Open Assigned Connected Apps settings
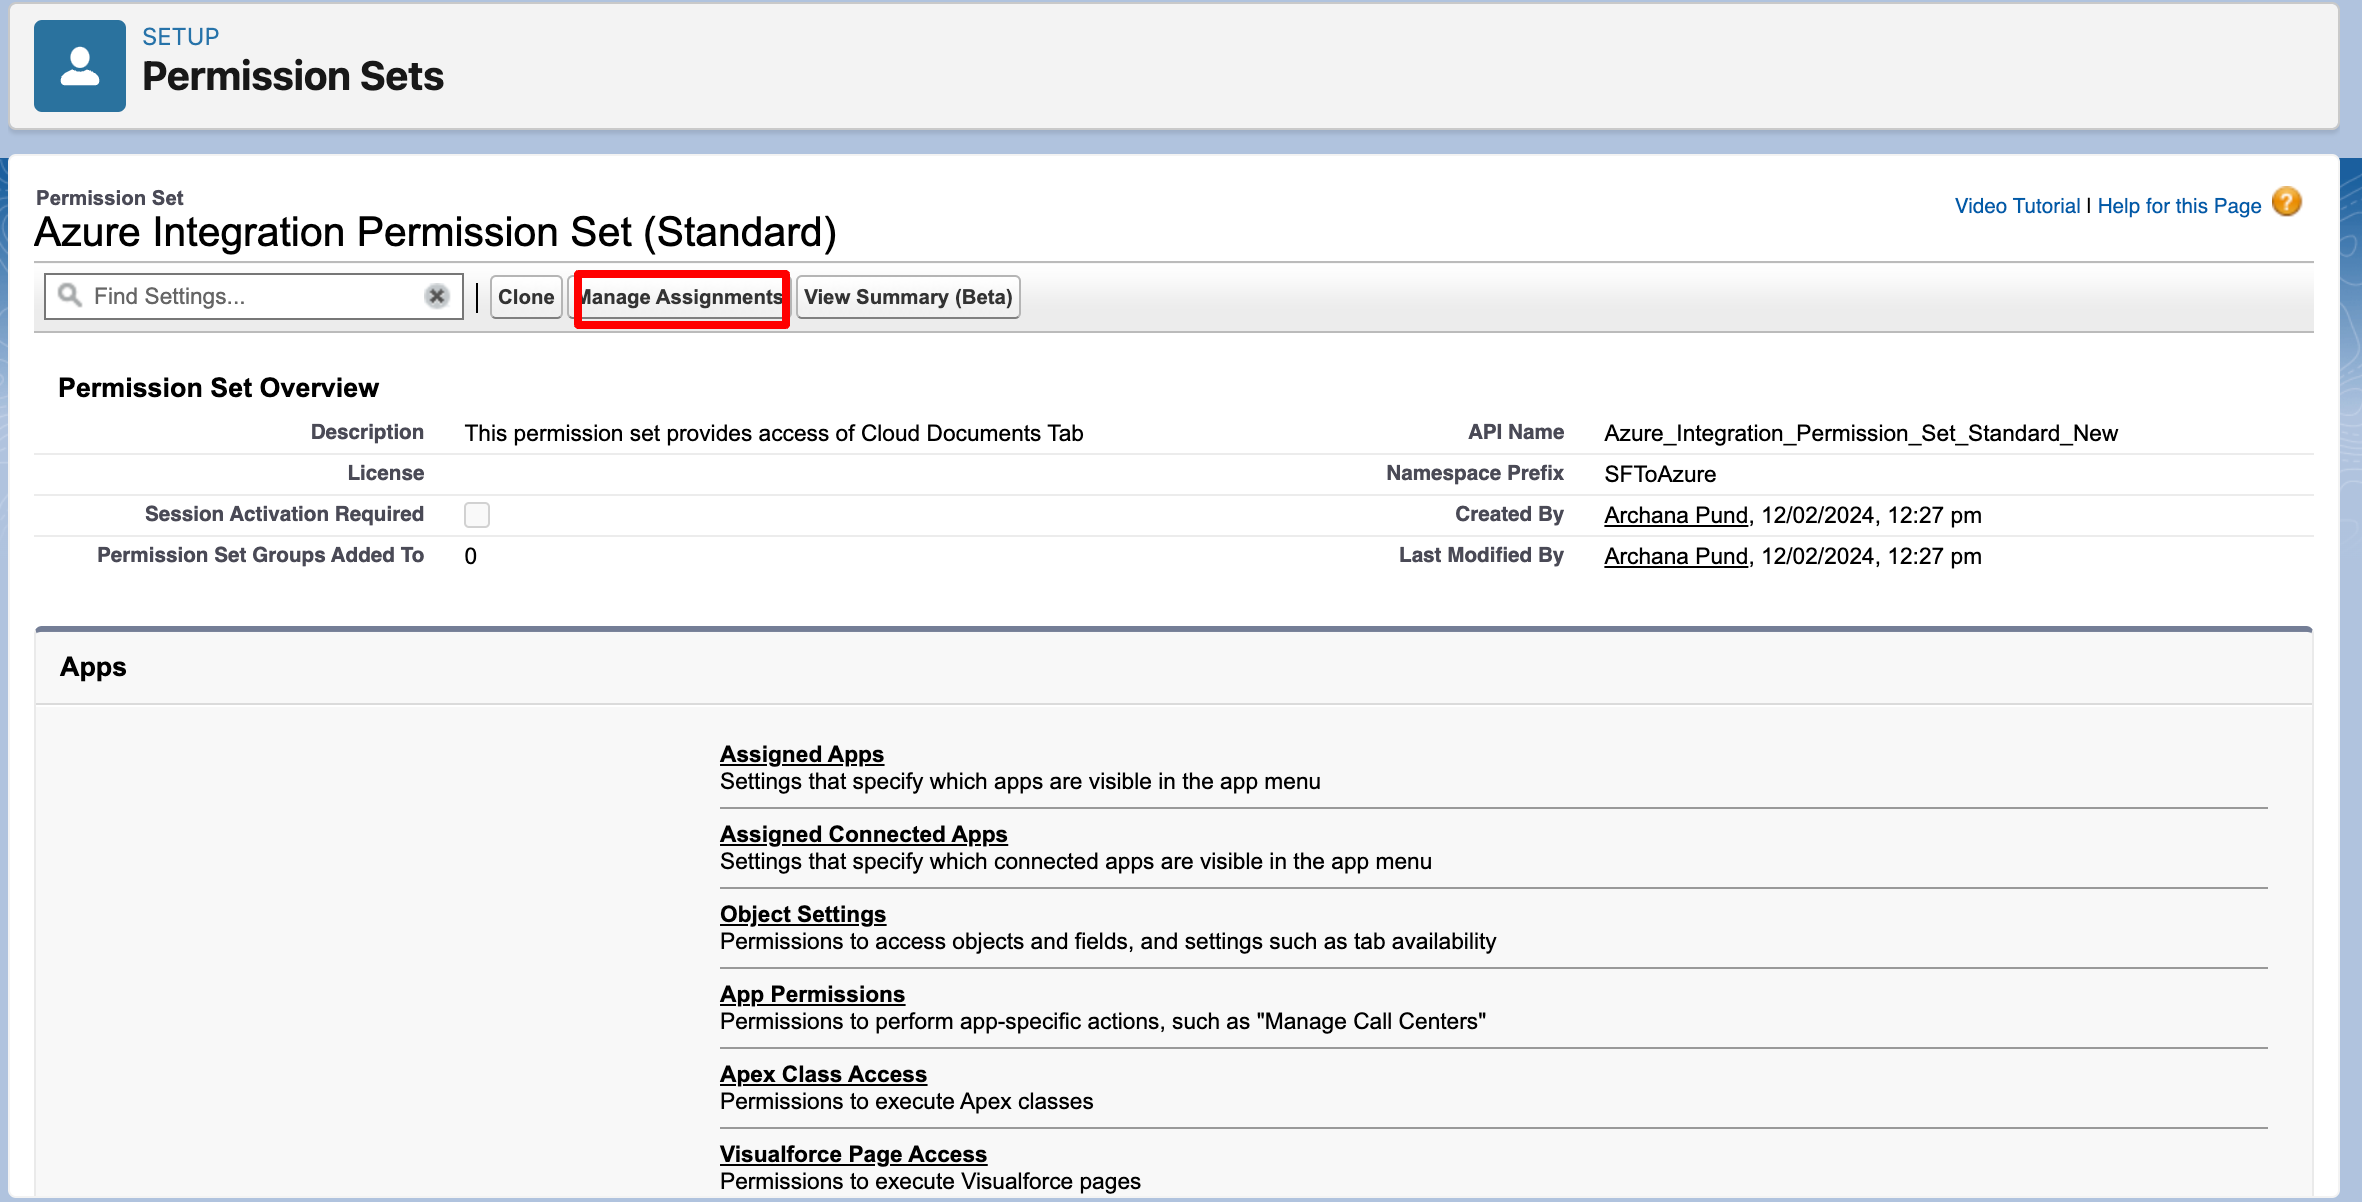This screenshot has width=2362, height=1202. (864, 834)
